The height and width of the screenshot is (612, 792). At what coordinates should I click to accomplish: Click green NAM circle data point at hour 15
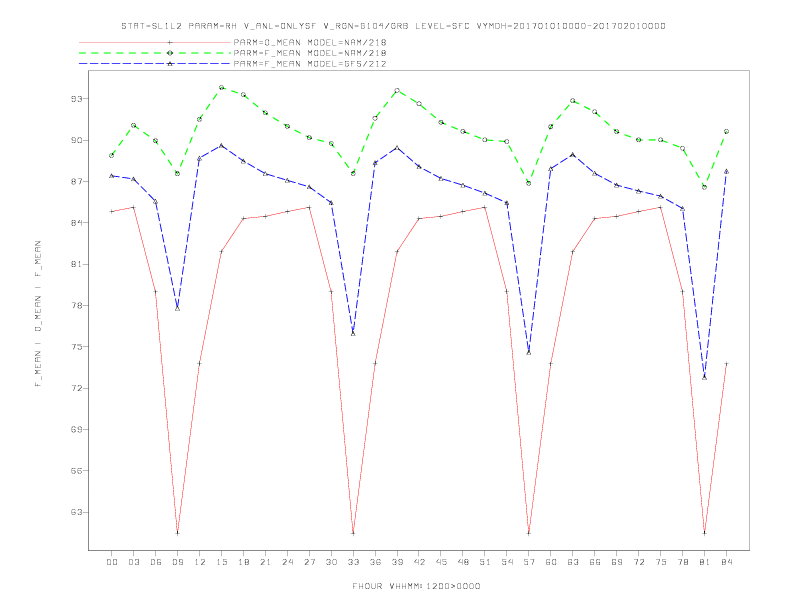[221, 87]
